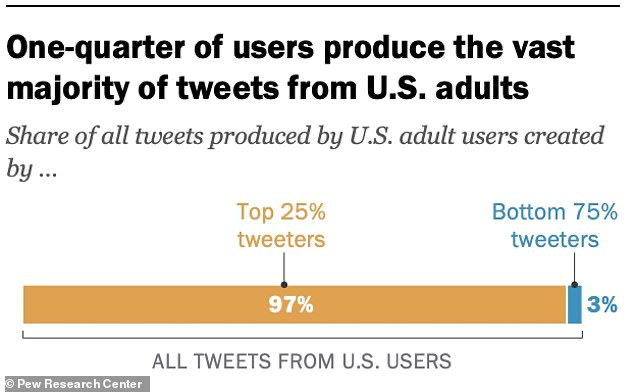This screenshot has height=392, width=634.
Task: Click the headline's second line starting majority
Action: click(268, 89)
